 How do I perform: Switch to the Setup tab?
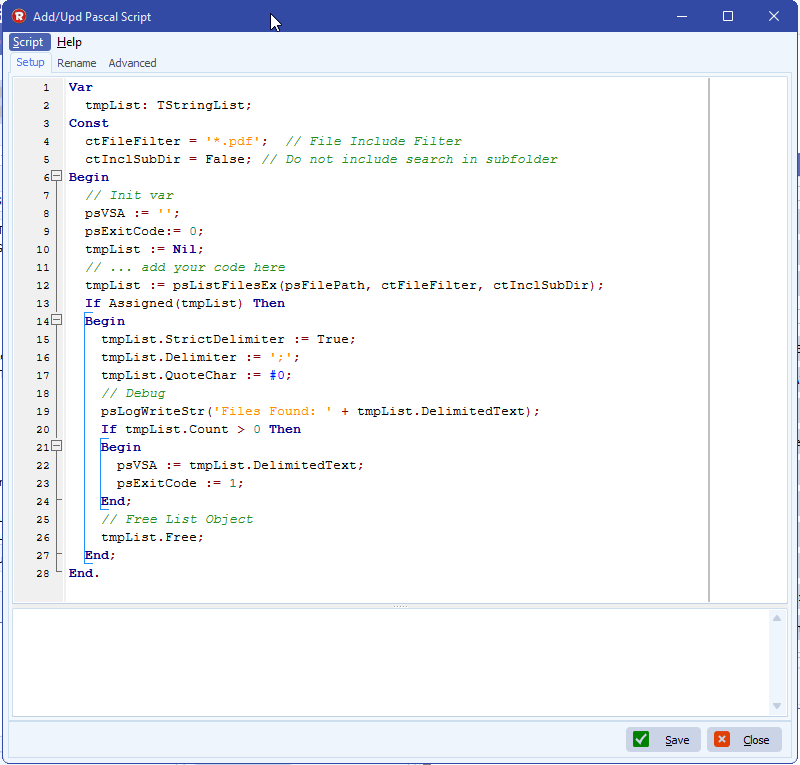31,62
